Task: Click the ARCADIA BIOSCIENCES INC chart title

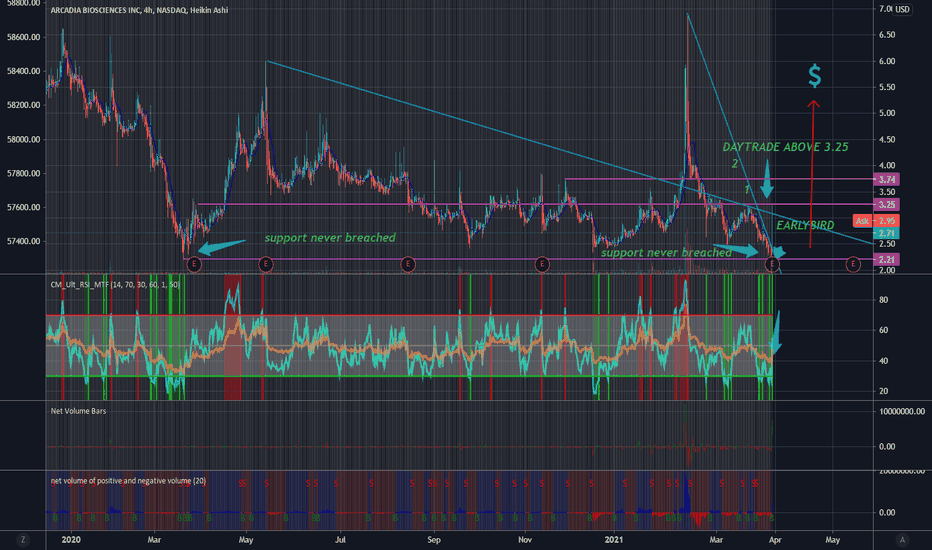Action: tap(139, 10)
